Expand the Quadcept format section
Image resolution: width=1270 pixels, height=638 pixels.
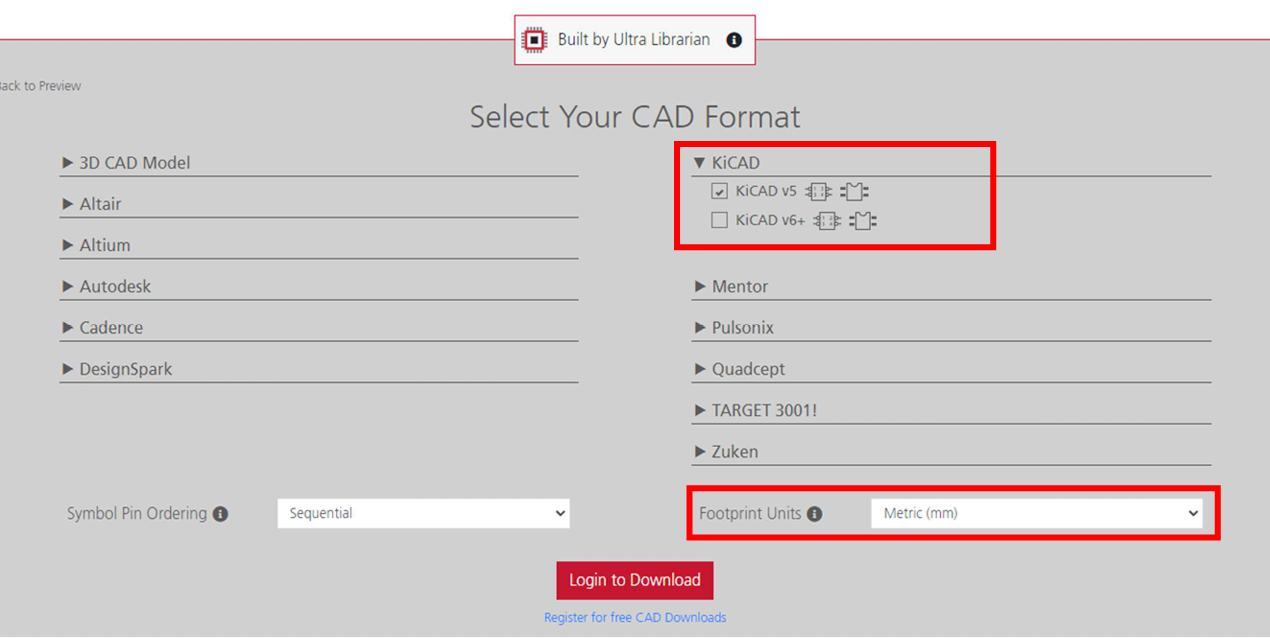click(951, 369)
